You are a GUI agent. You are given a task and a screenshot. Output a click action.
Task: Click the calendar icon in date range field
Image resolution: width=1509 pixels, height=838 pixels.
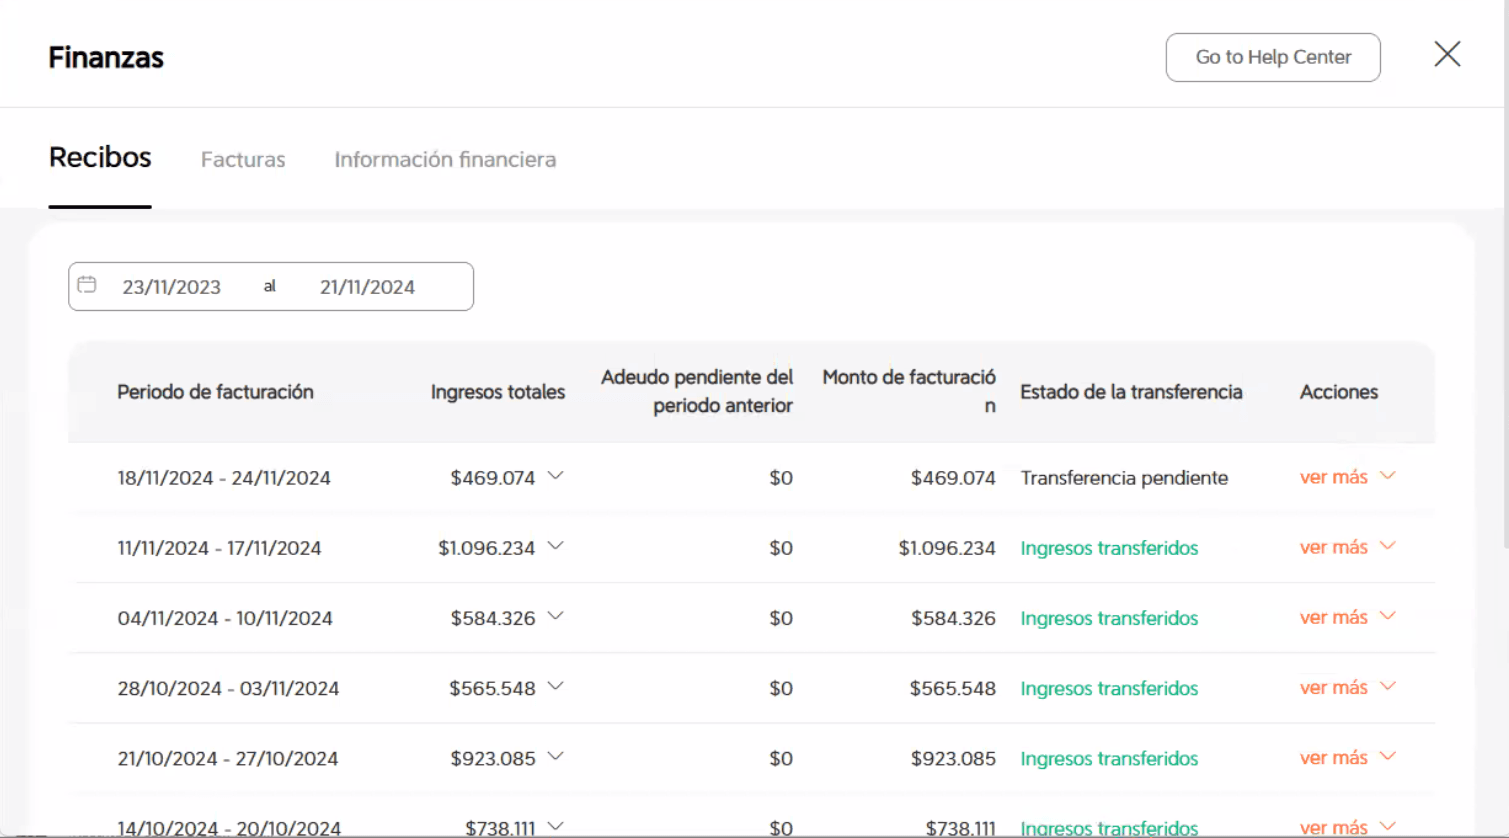pos(87,285)
